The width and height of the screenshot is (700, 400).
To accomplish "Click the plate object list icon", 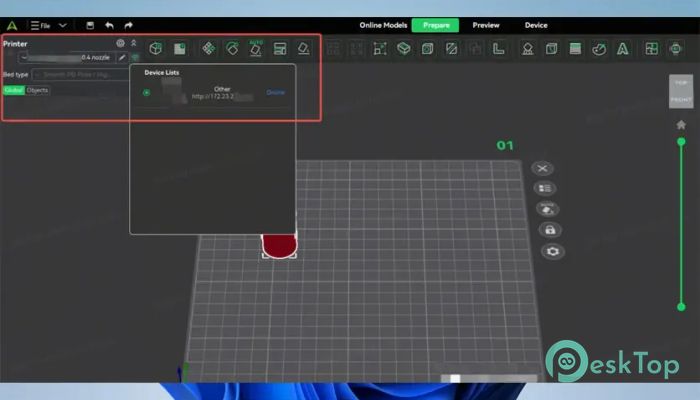I will [x=545, y=188].
